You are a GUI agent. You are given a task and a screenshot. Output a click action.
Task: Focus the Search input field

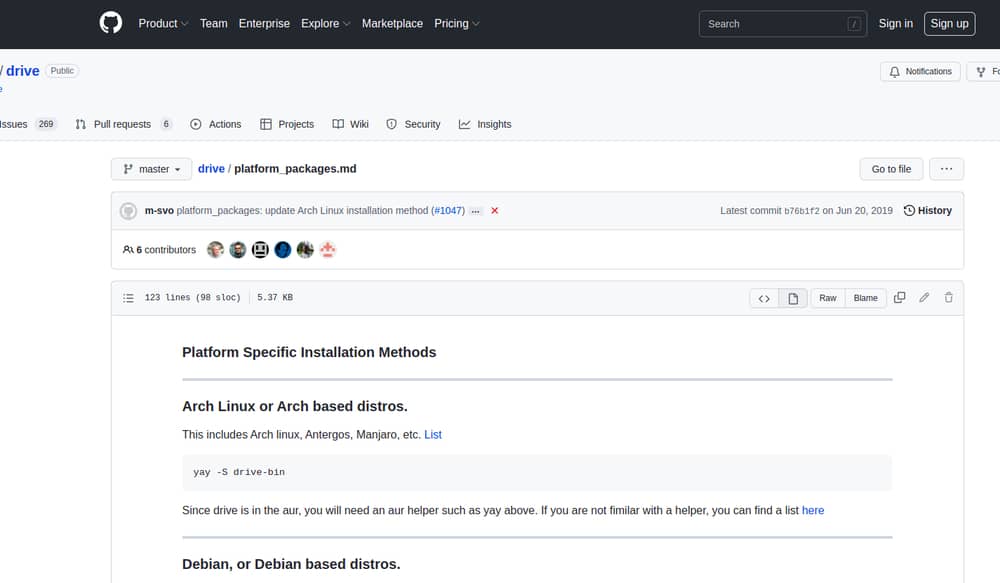[x=783, y=24]
